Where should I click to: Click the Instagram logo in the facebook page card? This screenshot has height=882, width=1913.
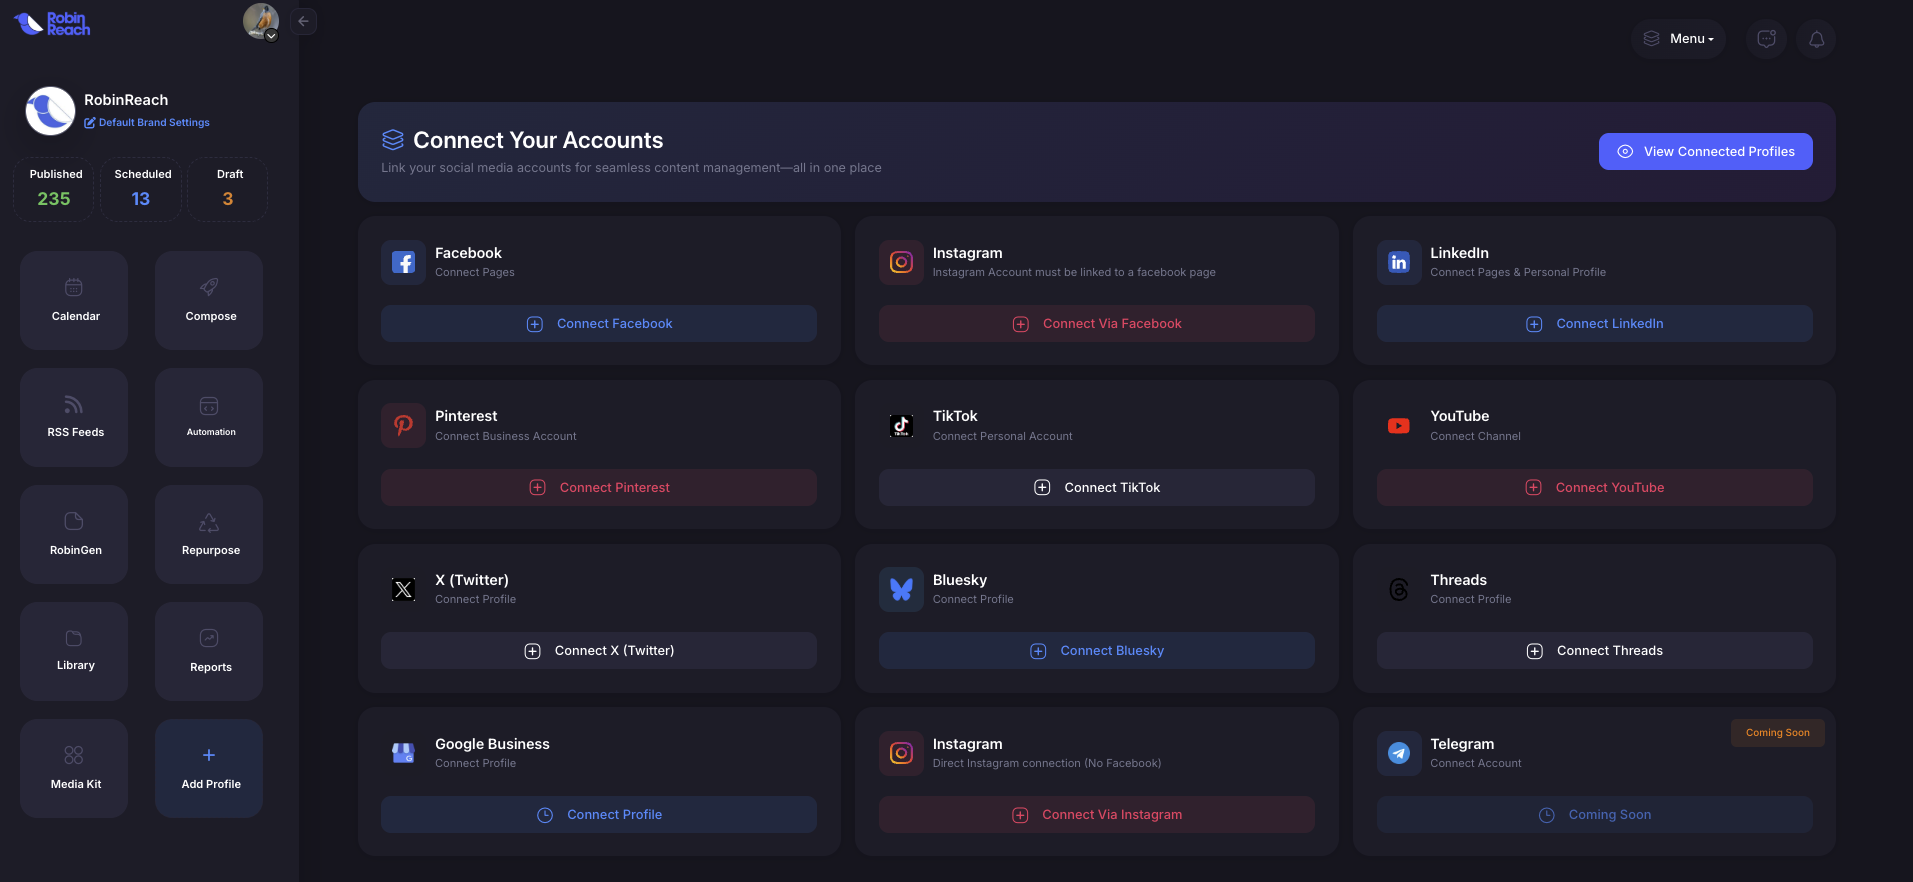click(x=901, y=262)
